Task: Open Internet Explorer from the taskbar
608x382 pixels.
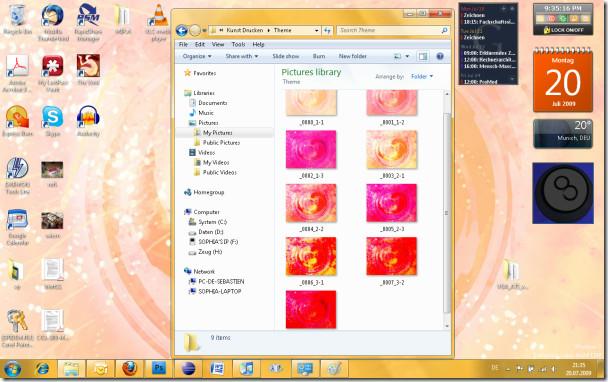Action: click(42, 368)
